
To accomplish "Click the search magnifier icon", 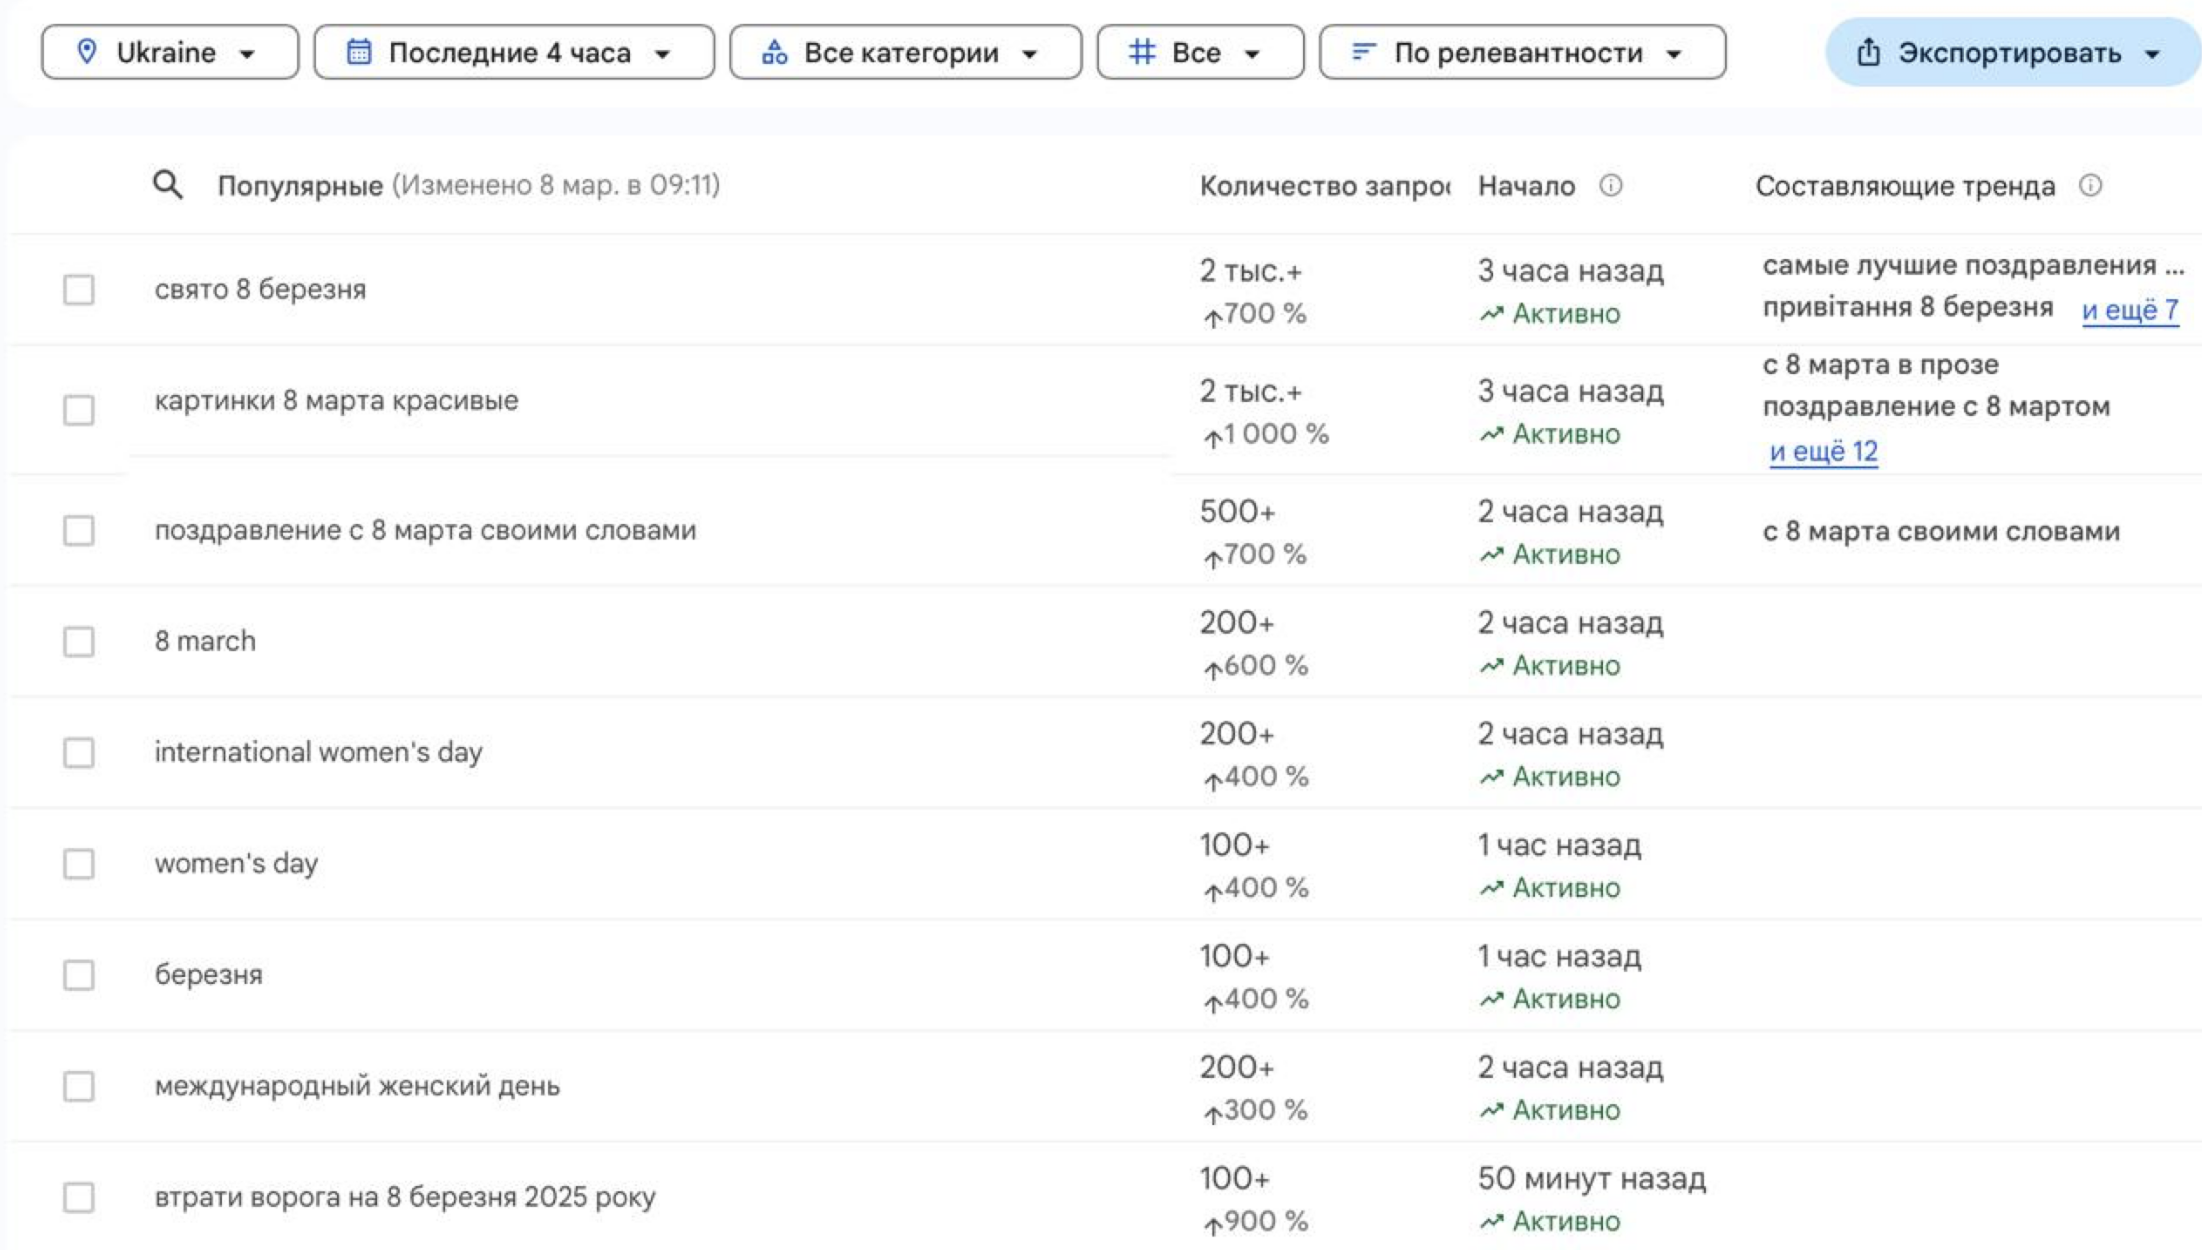I will coord(168,185).
